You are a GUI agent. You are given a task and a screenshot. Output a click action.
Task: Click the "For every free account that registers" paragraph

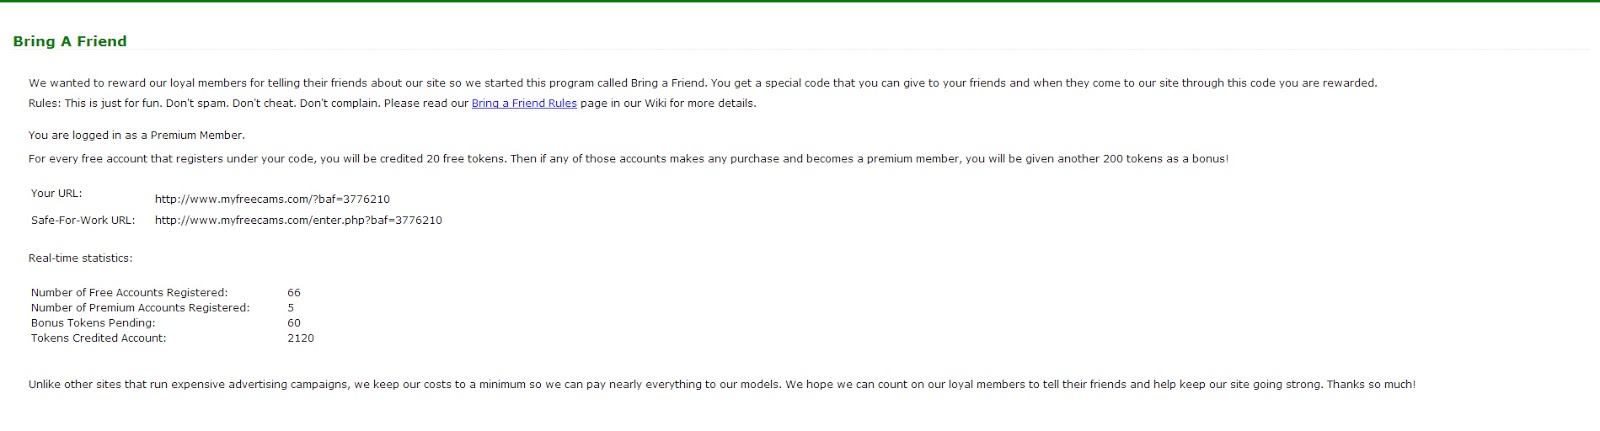pyautogui.click(x=628, y=159)
